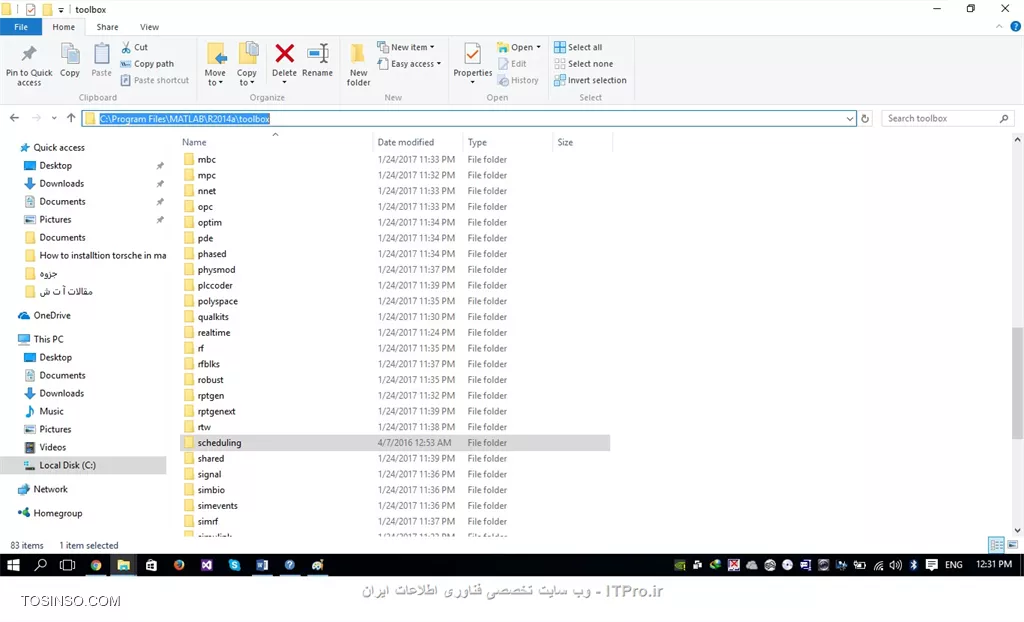Open Windows Start menu
1024x622 pixels.
pyautogui.click(x=13, y=565)
